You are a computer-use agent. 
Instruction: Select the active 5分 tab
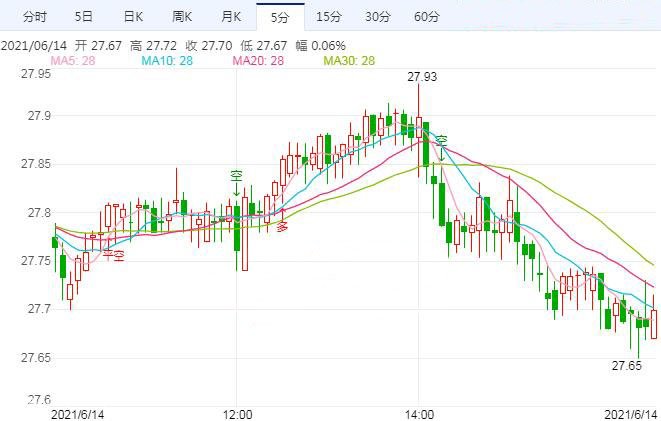point(280,17)
